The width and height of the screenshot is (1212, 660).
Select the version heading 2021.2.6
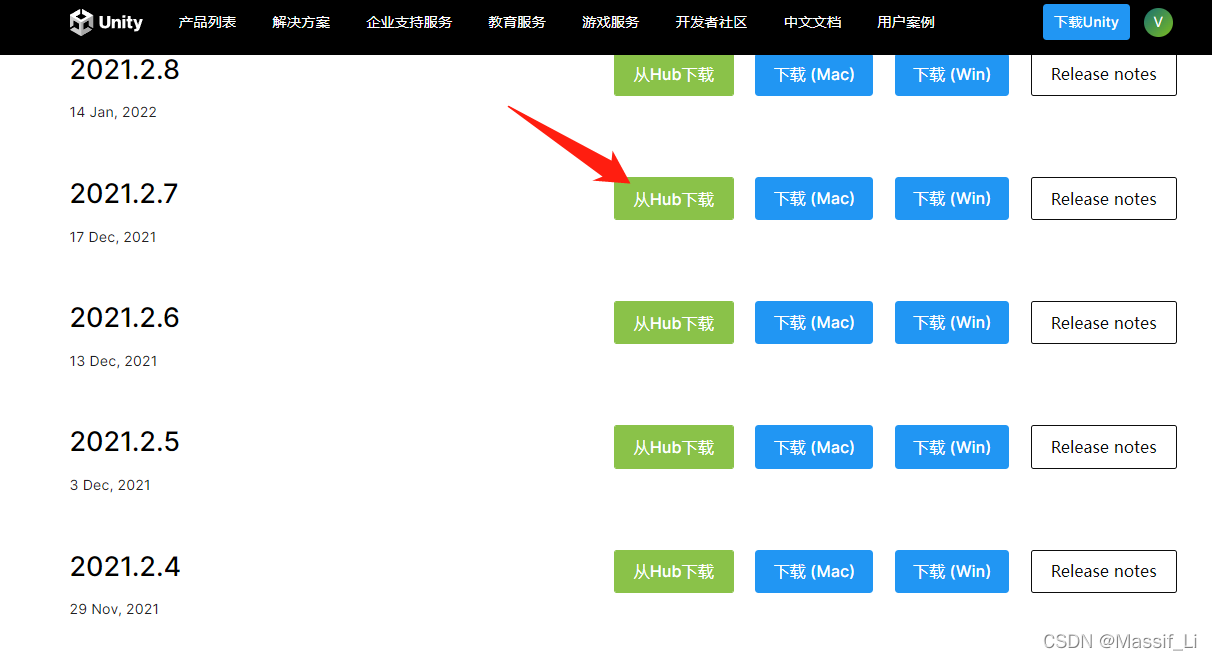point(125,317)
